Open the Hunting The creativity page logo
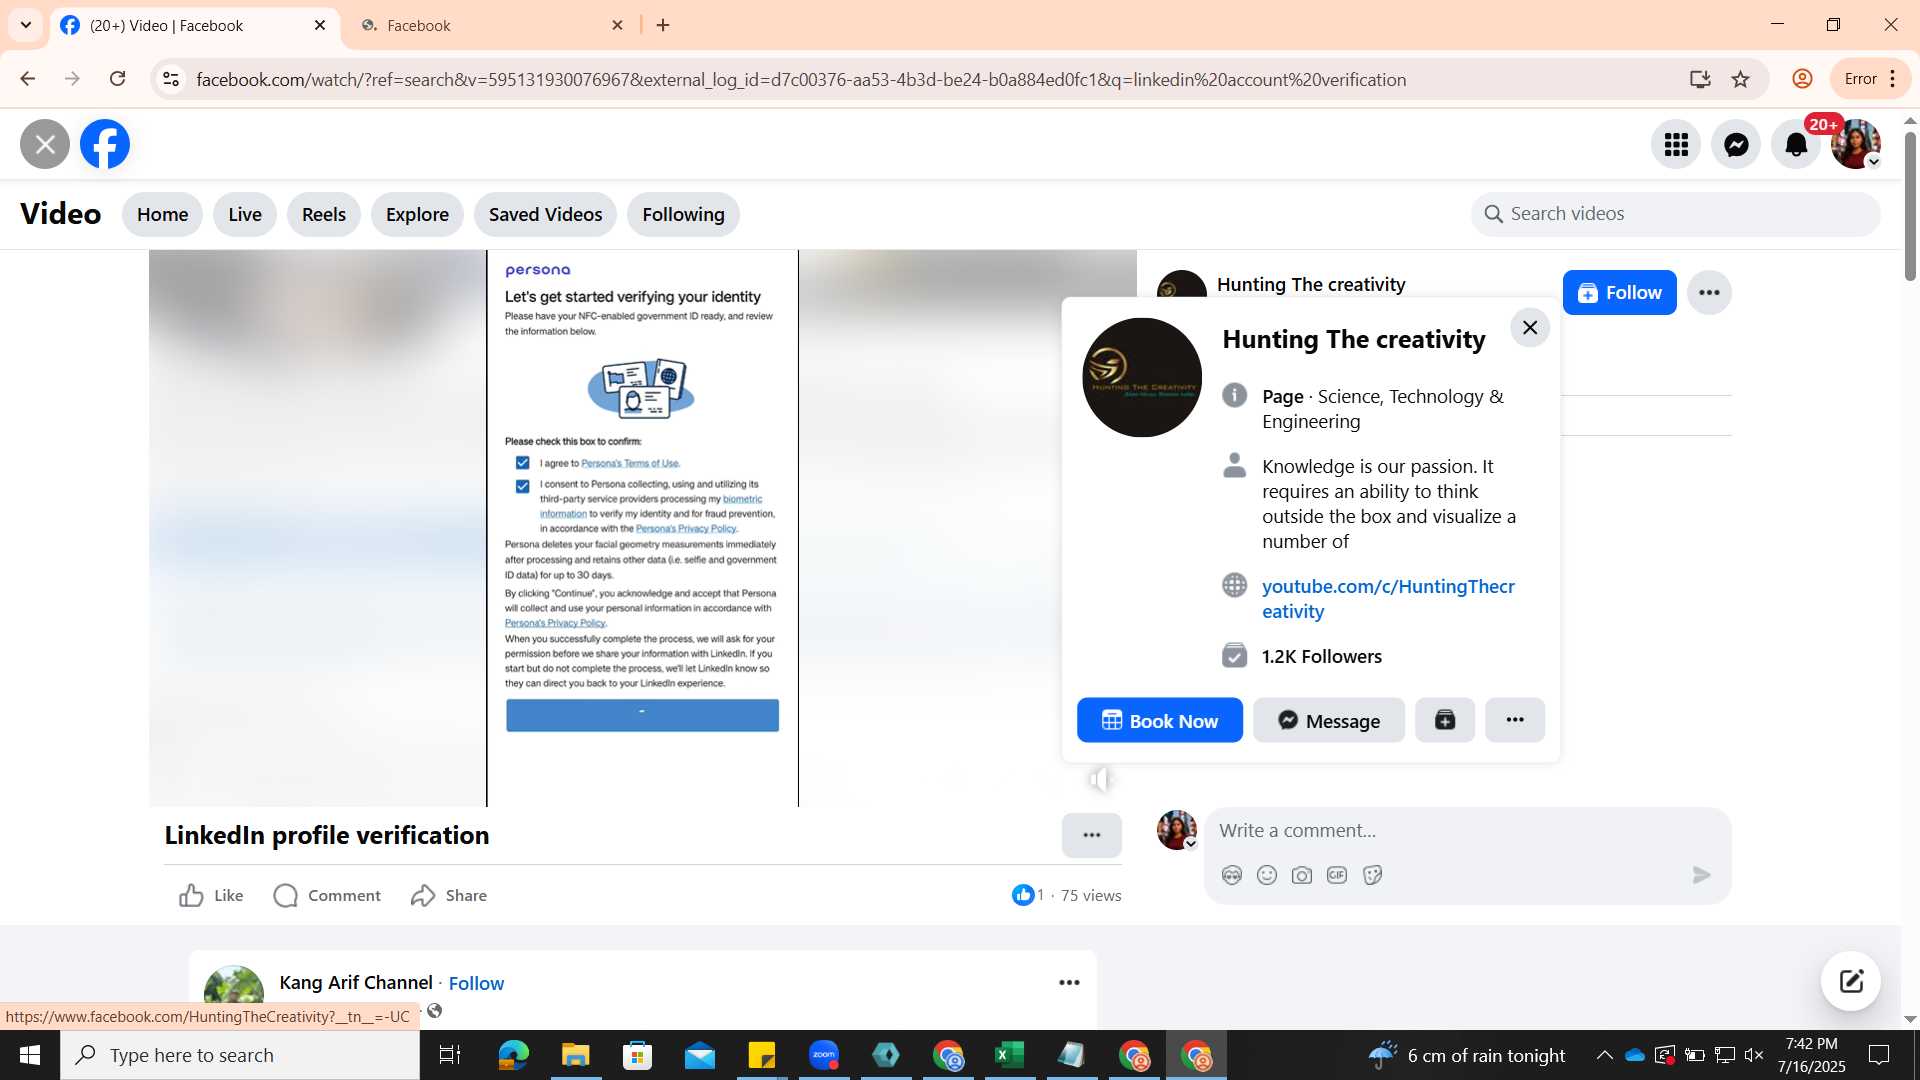This screenshot has width=1920, height=1080. point(1142,377)
